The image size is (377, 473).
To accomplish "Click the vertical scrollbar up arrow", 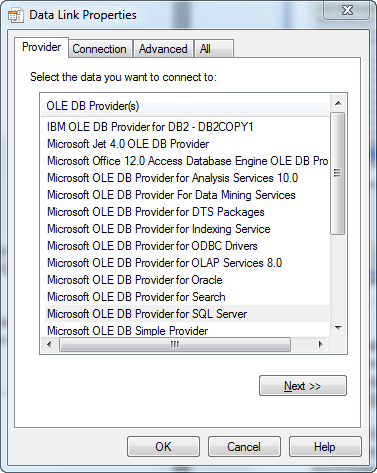I will click(x=338, y=103).
